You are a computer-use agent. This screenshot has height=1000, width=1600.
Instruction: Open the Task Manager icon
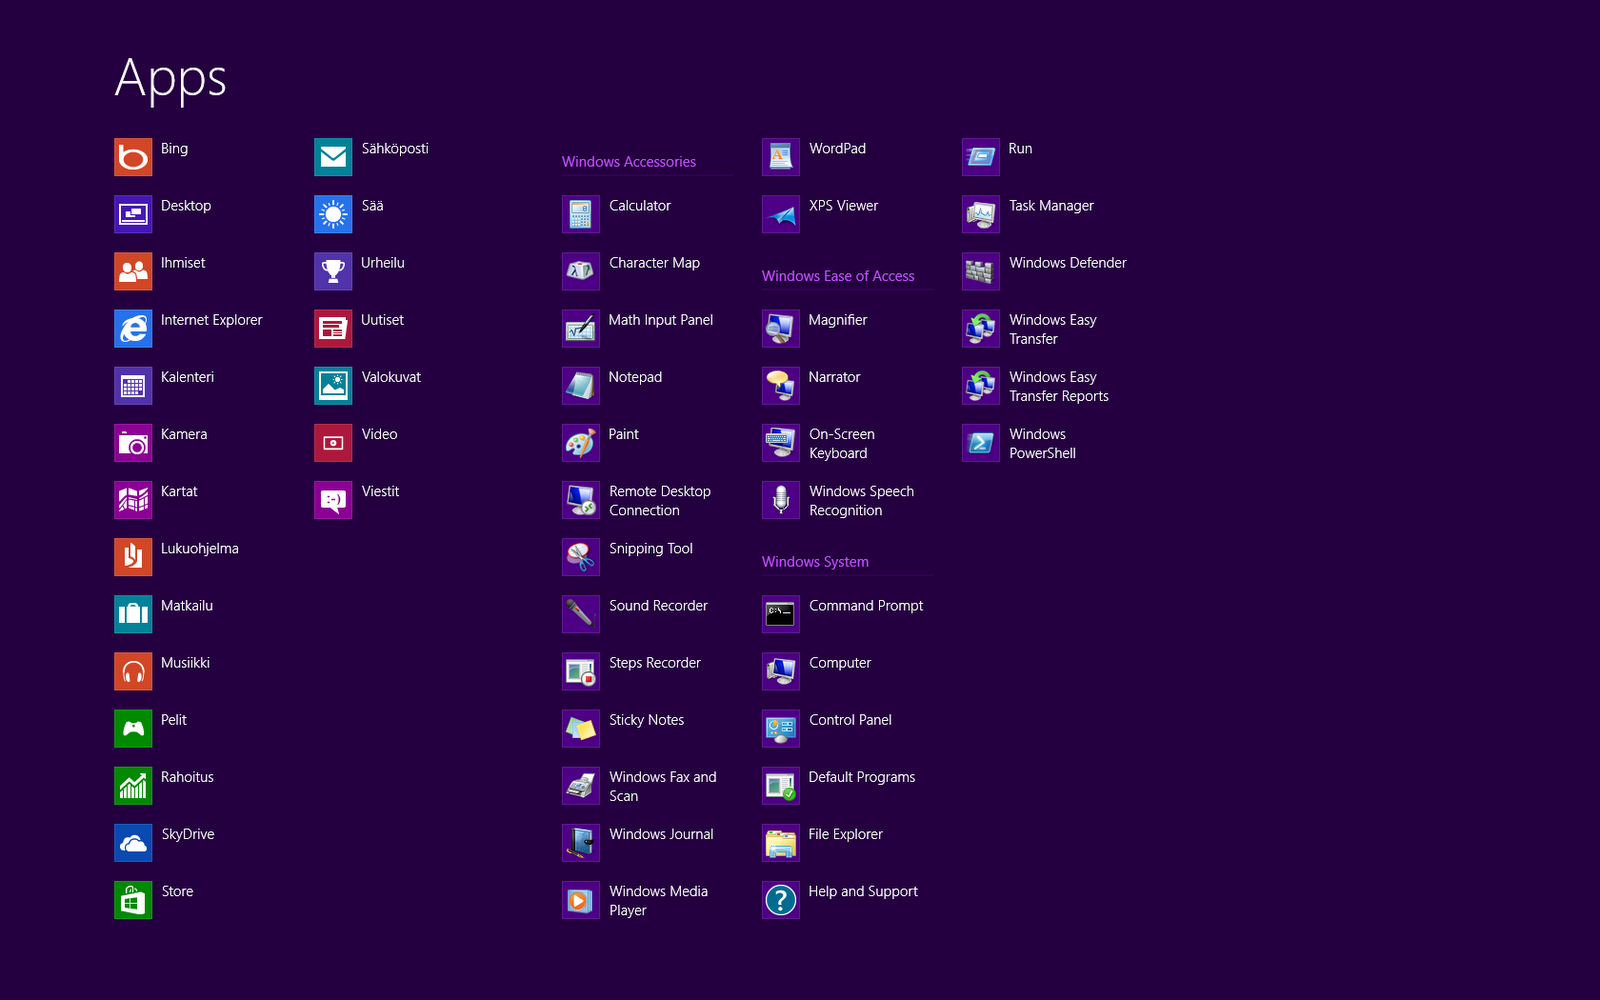[x=981, y=214]
